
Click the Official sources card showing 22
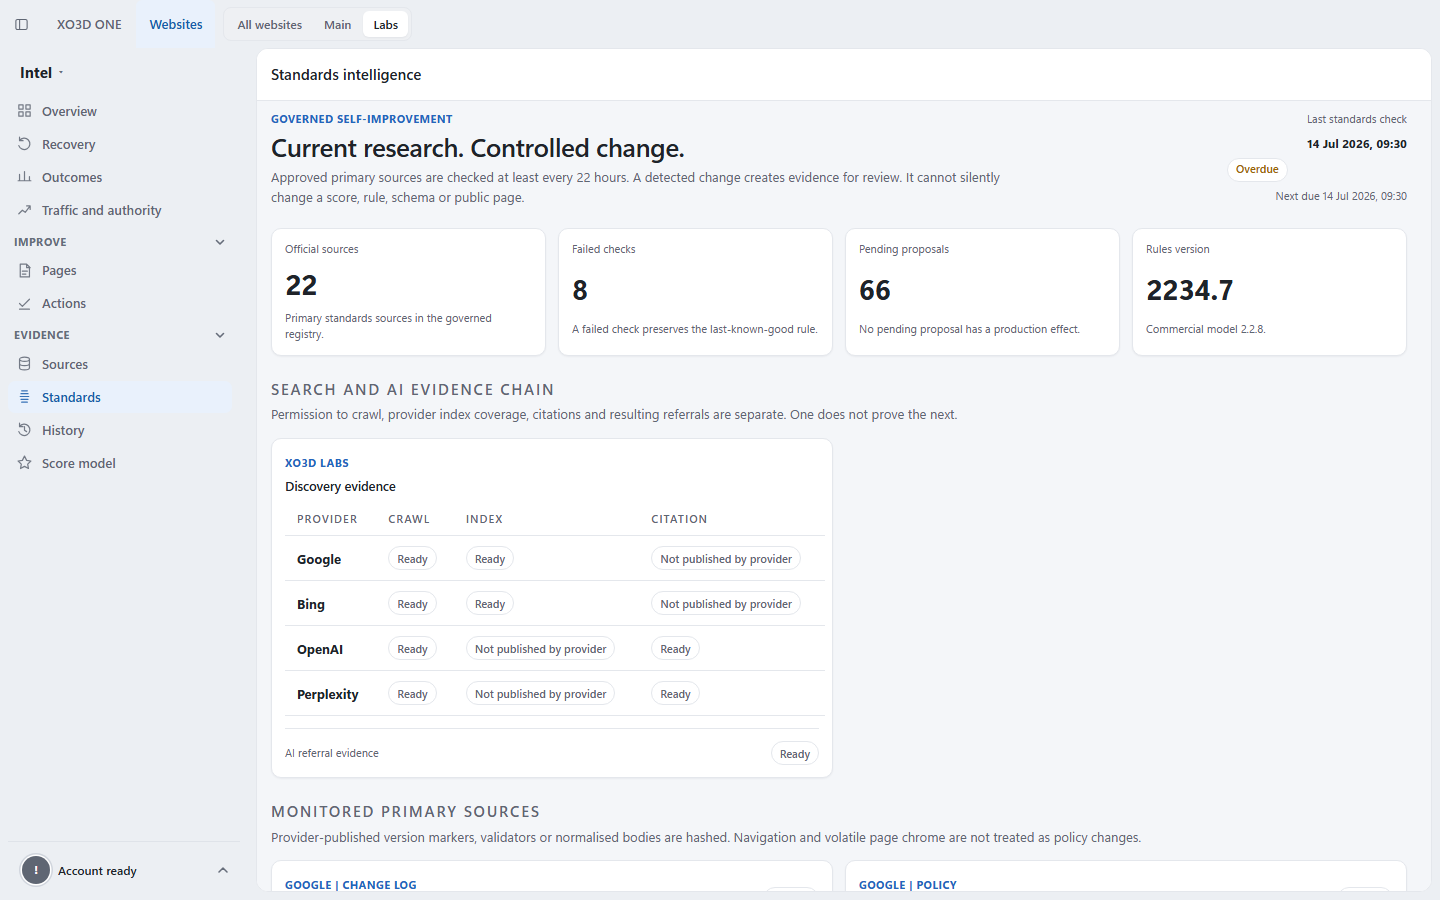pyautogui.click(x=408, y=292)
